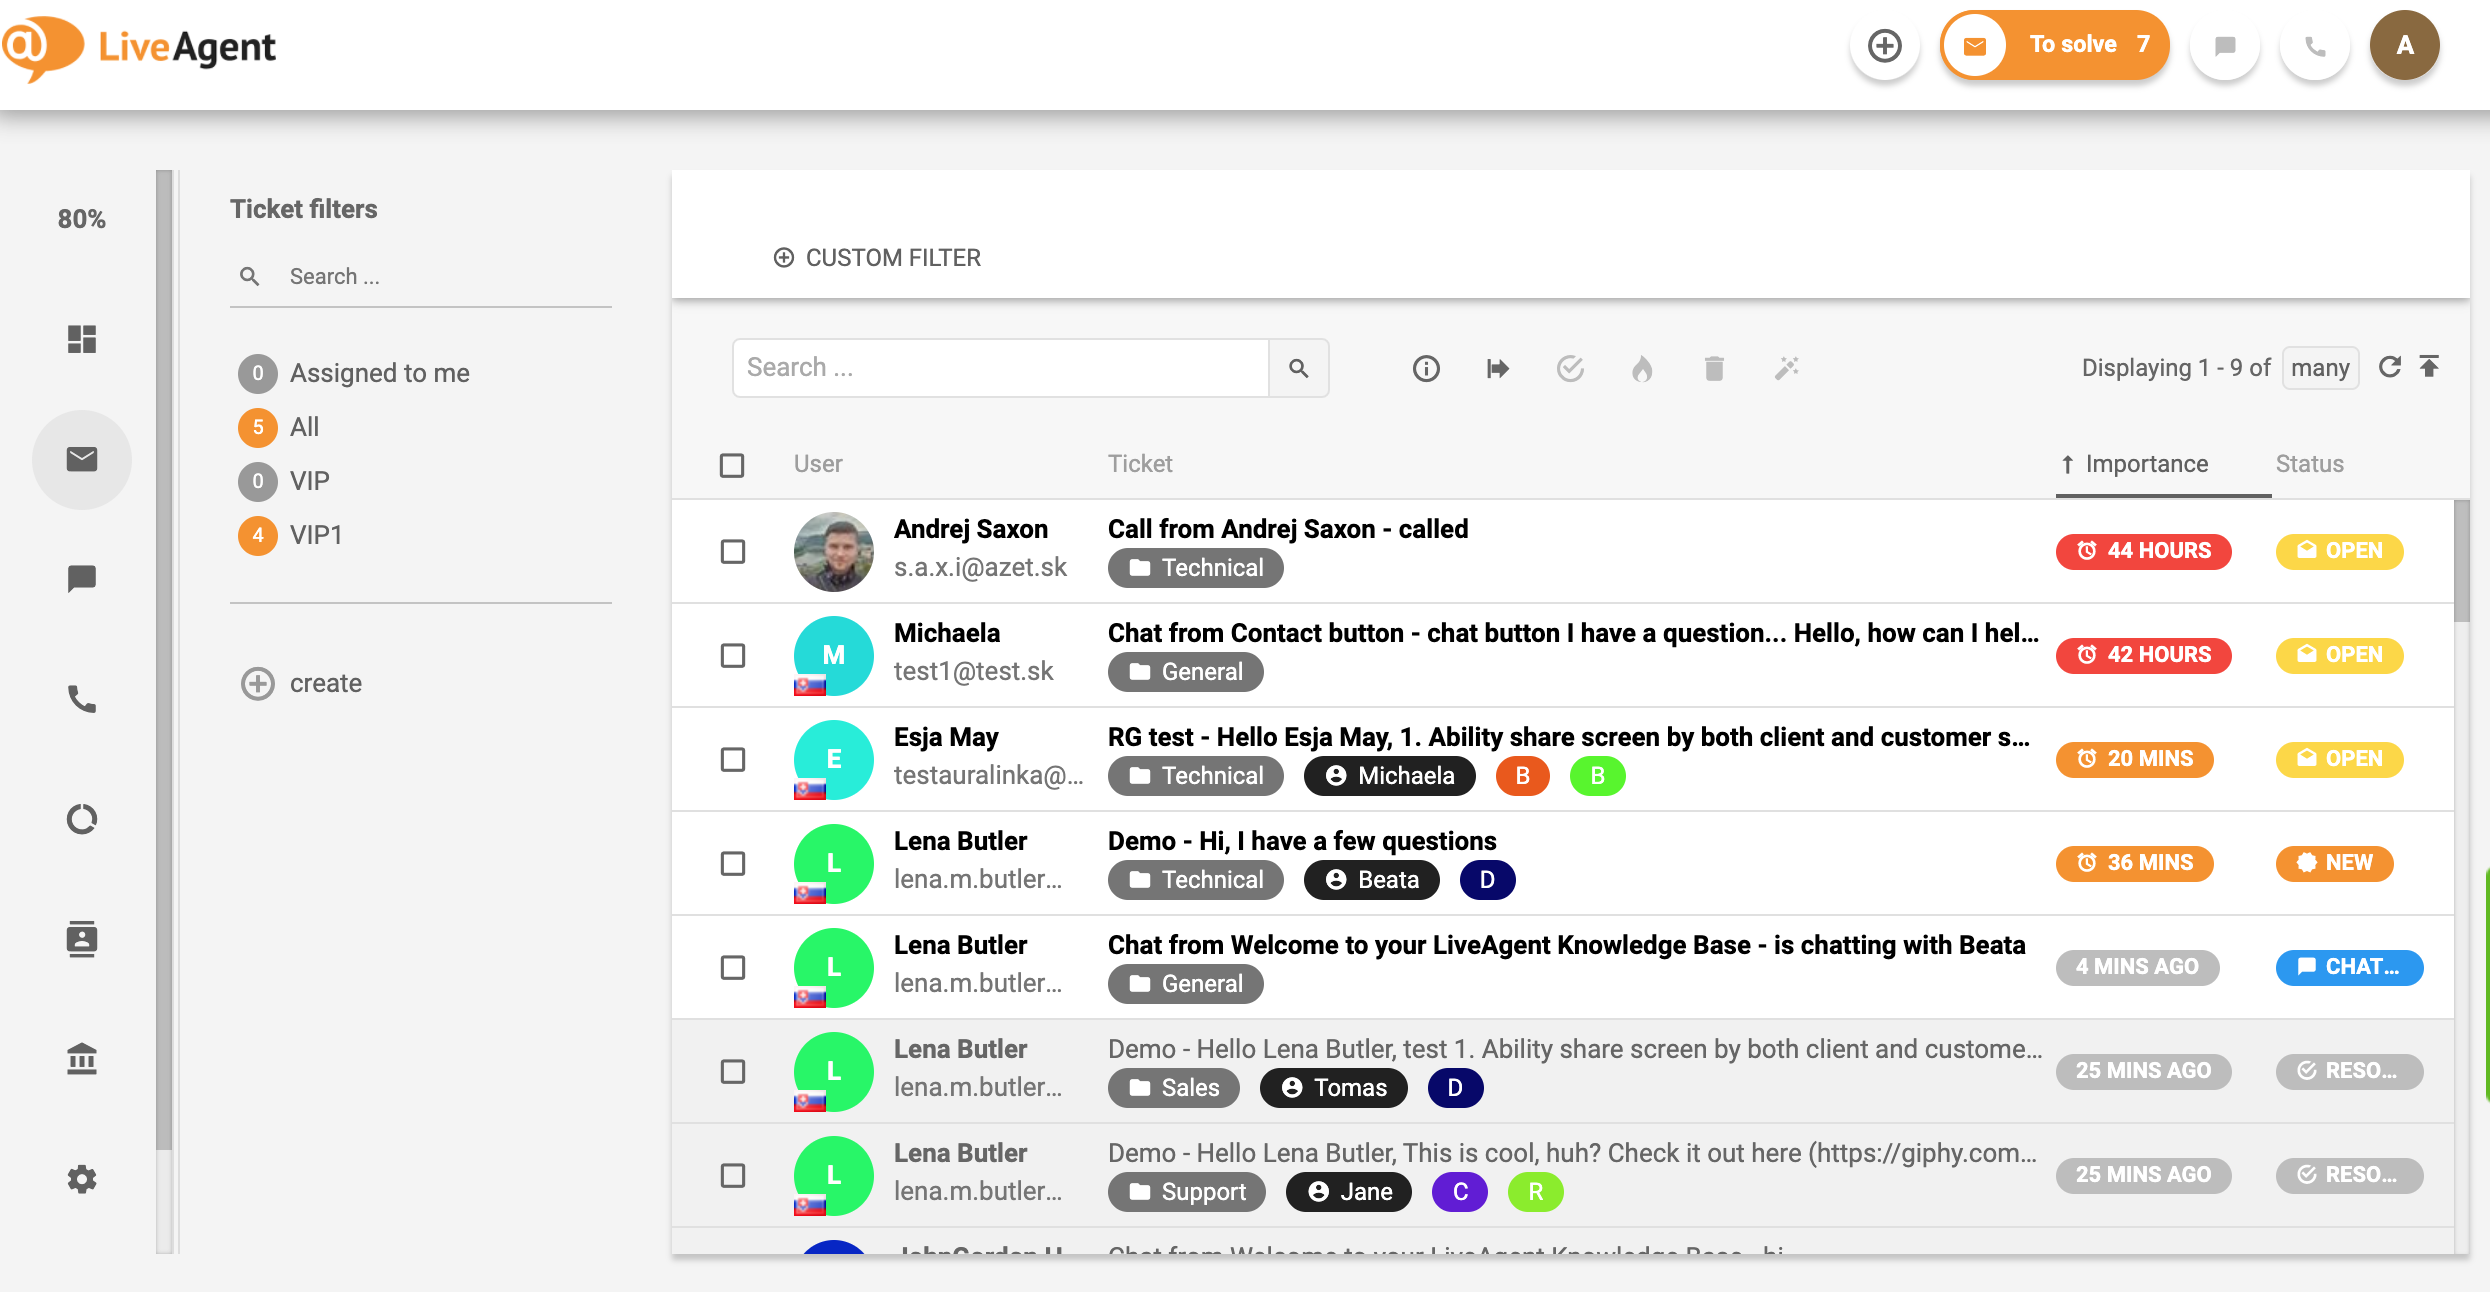2490x1292 pixels.
Task: Select all tickets using header checkbox
Action: coord(733,465)
